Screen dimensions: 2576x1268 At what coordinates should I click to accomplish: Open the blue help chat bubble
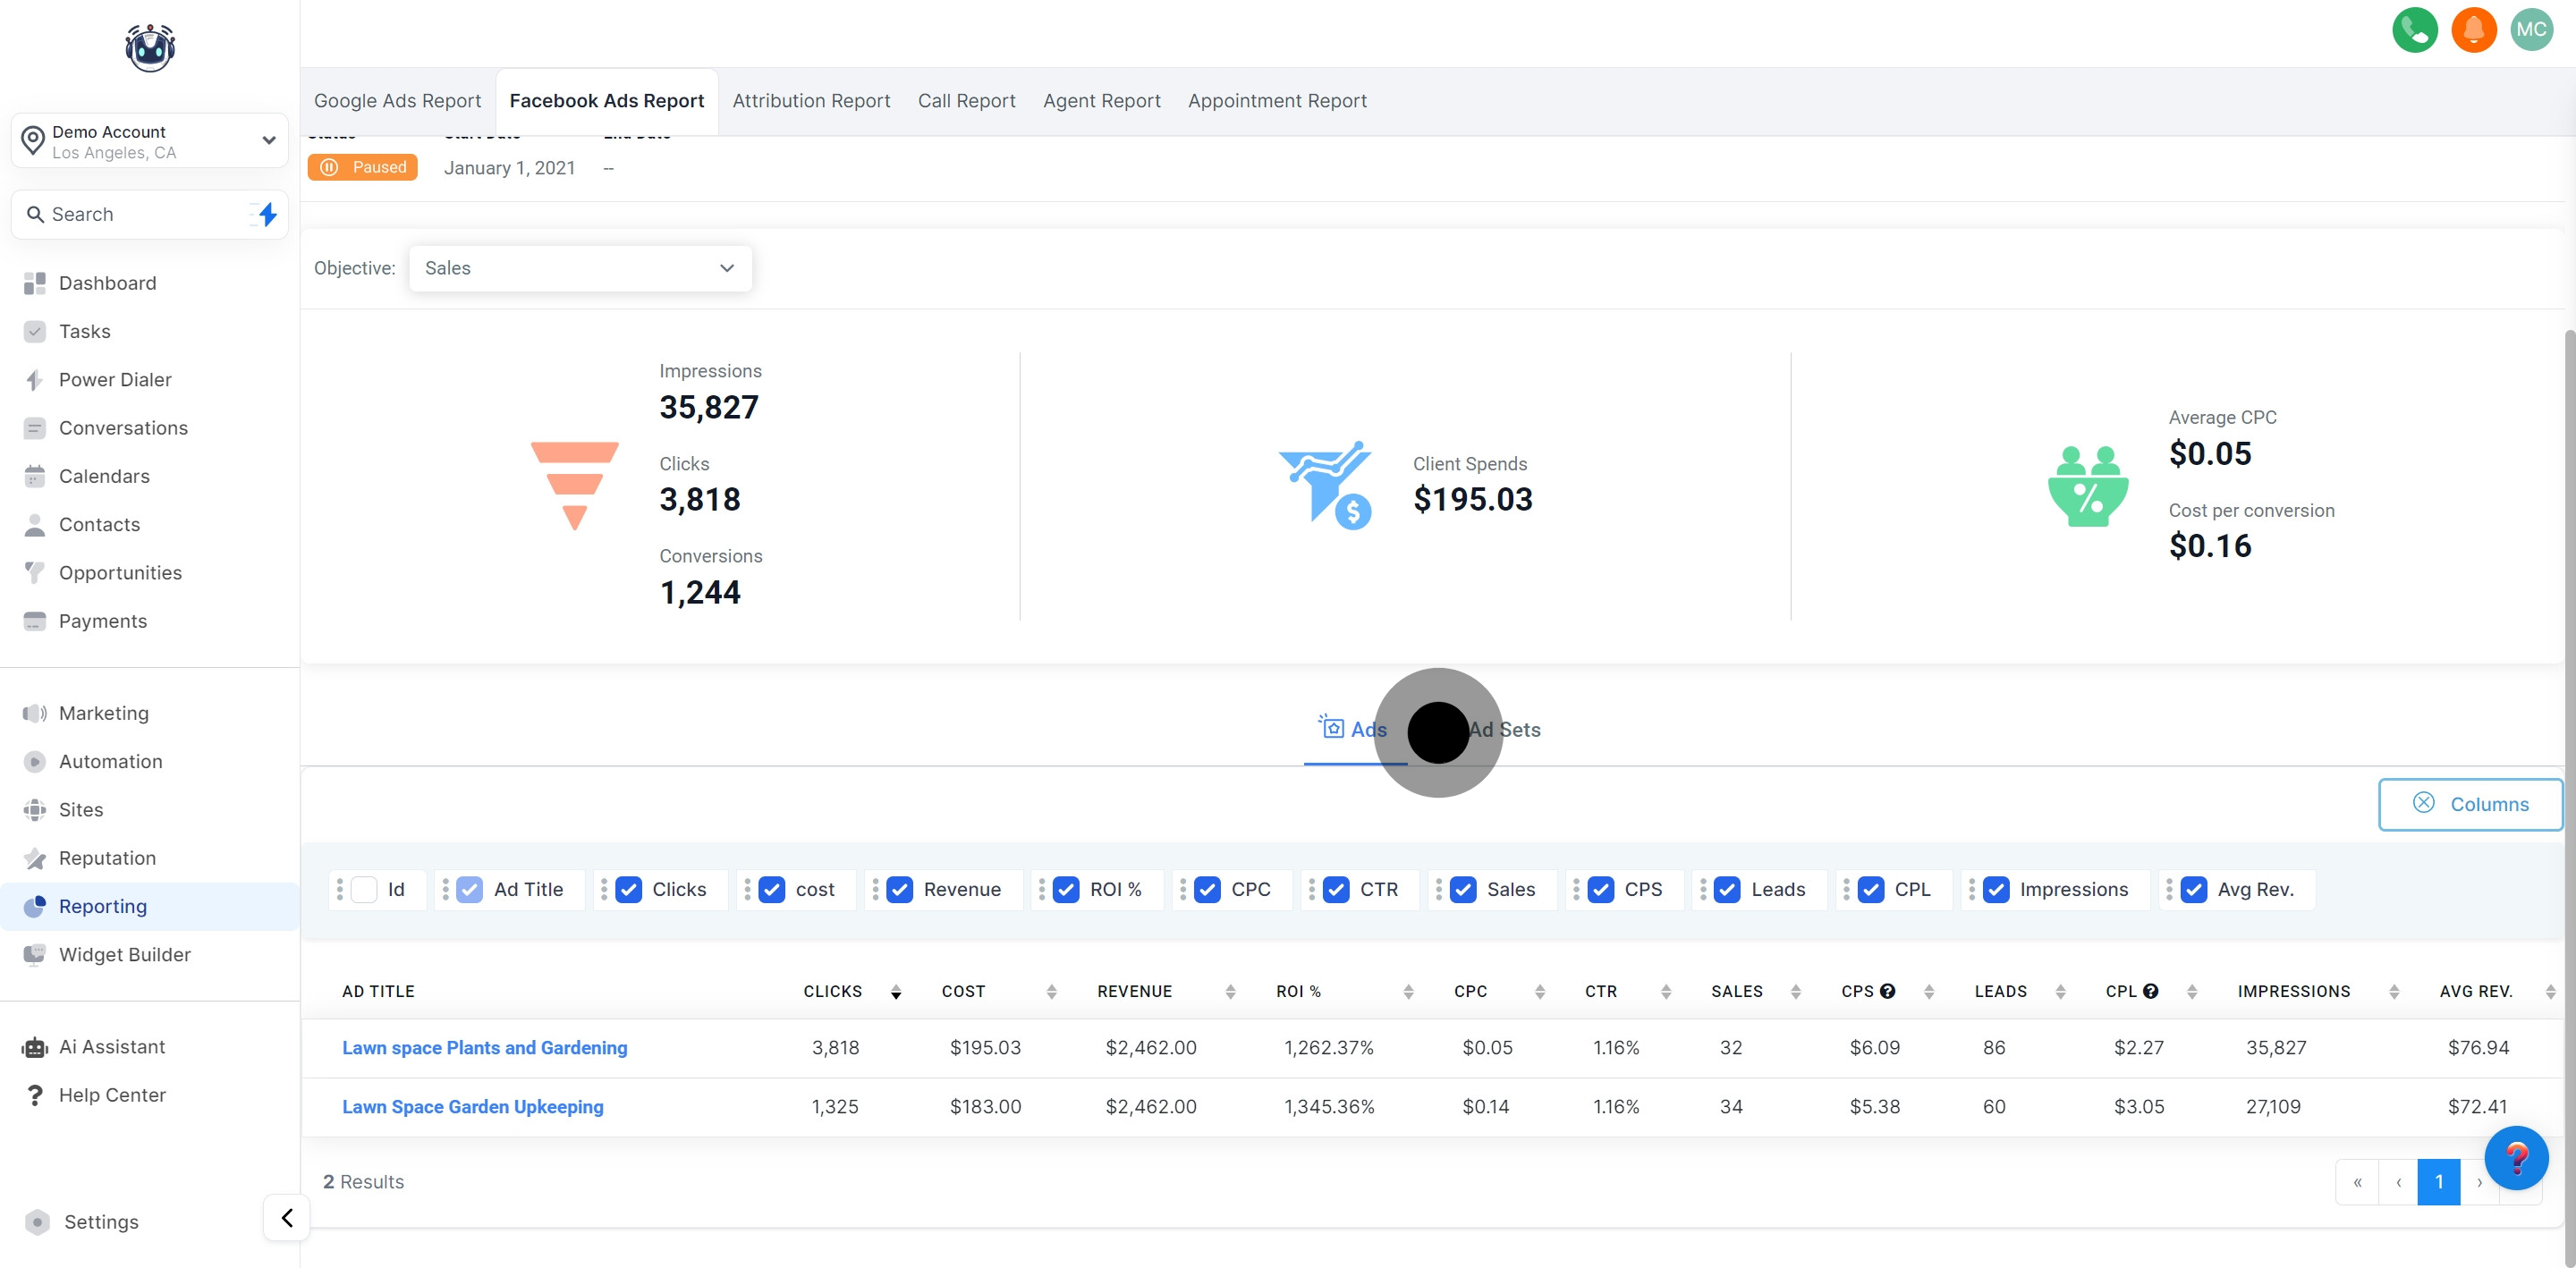click(2515, 1157)
